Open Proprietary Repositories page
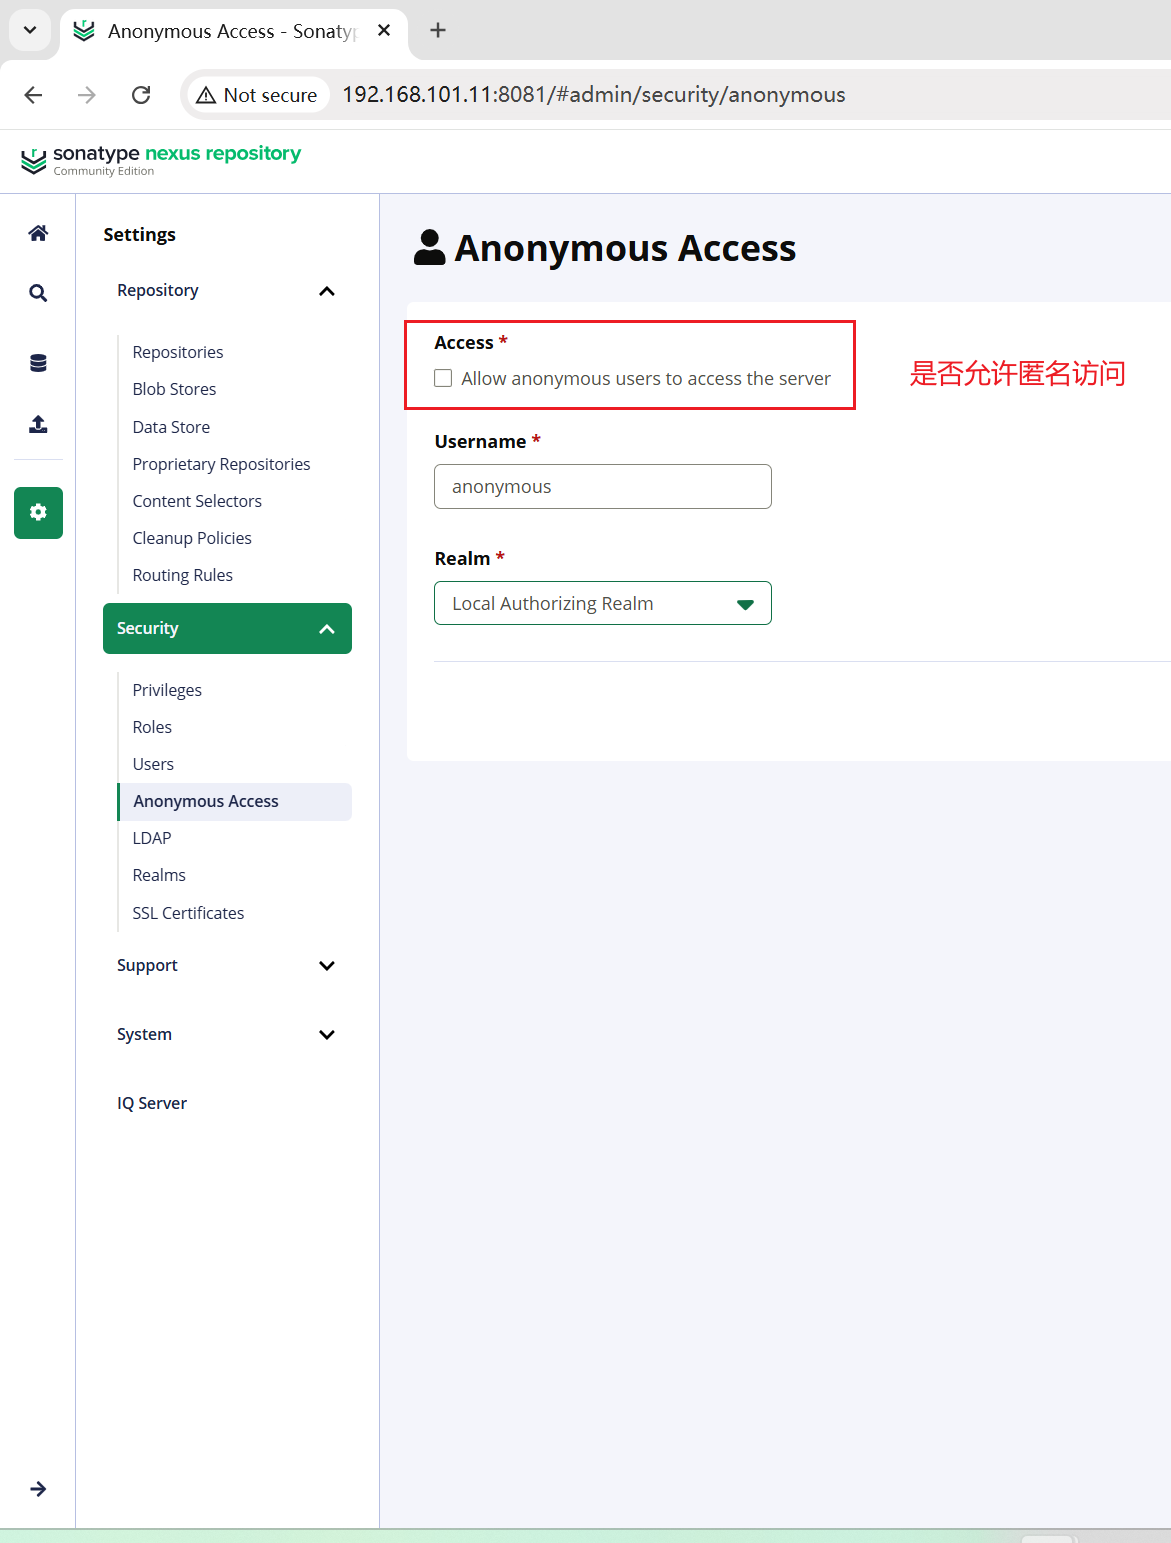The image size is (1171, 1543). coord(221,464)
